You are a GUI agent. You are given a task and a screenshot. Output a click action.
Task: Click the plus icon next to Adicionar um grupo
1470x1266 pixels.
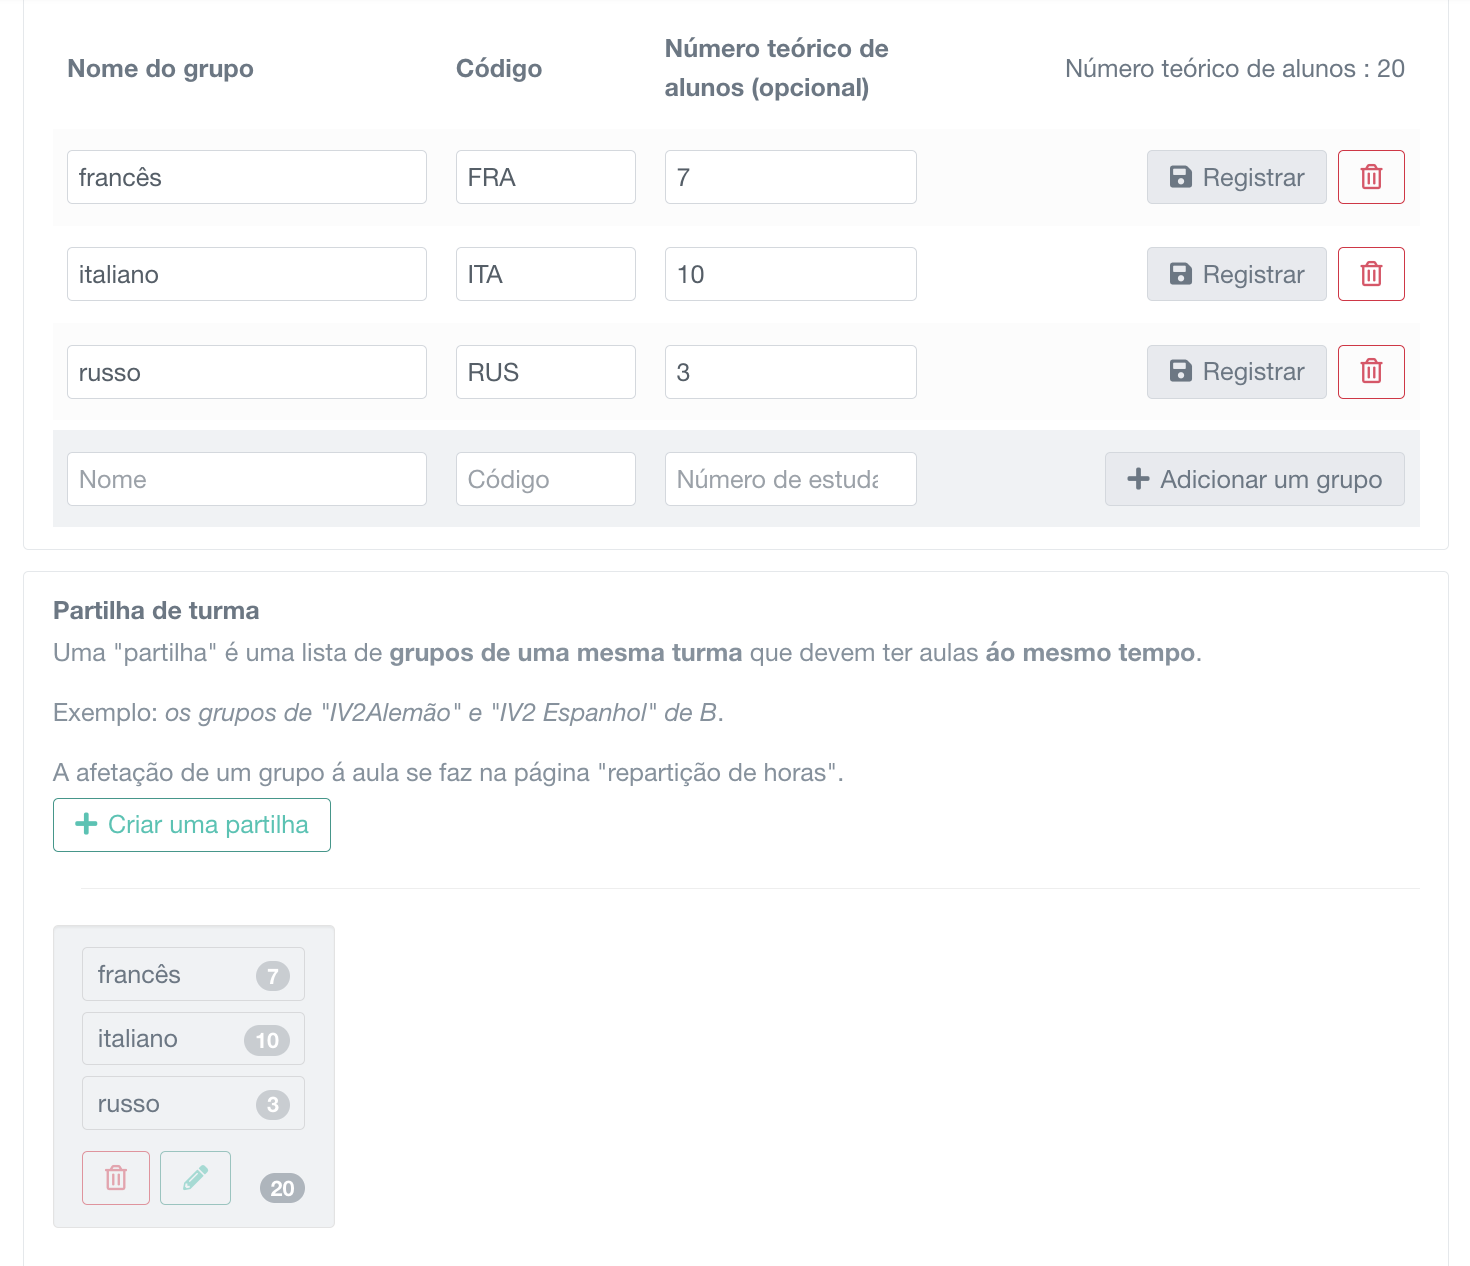(x=1139, y=479)
